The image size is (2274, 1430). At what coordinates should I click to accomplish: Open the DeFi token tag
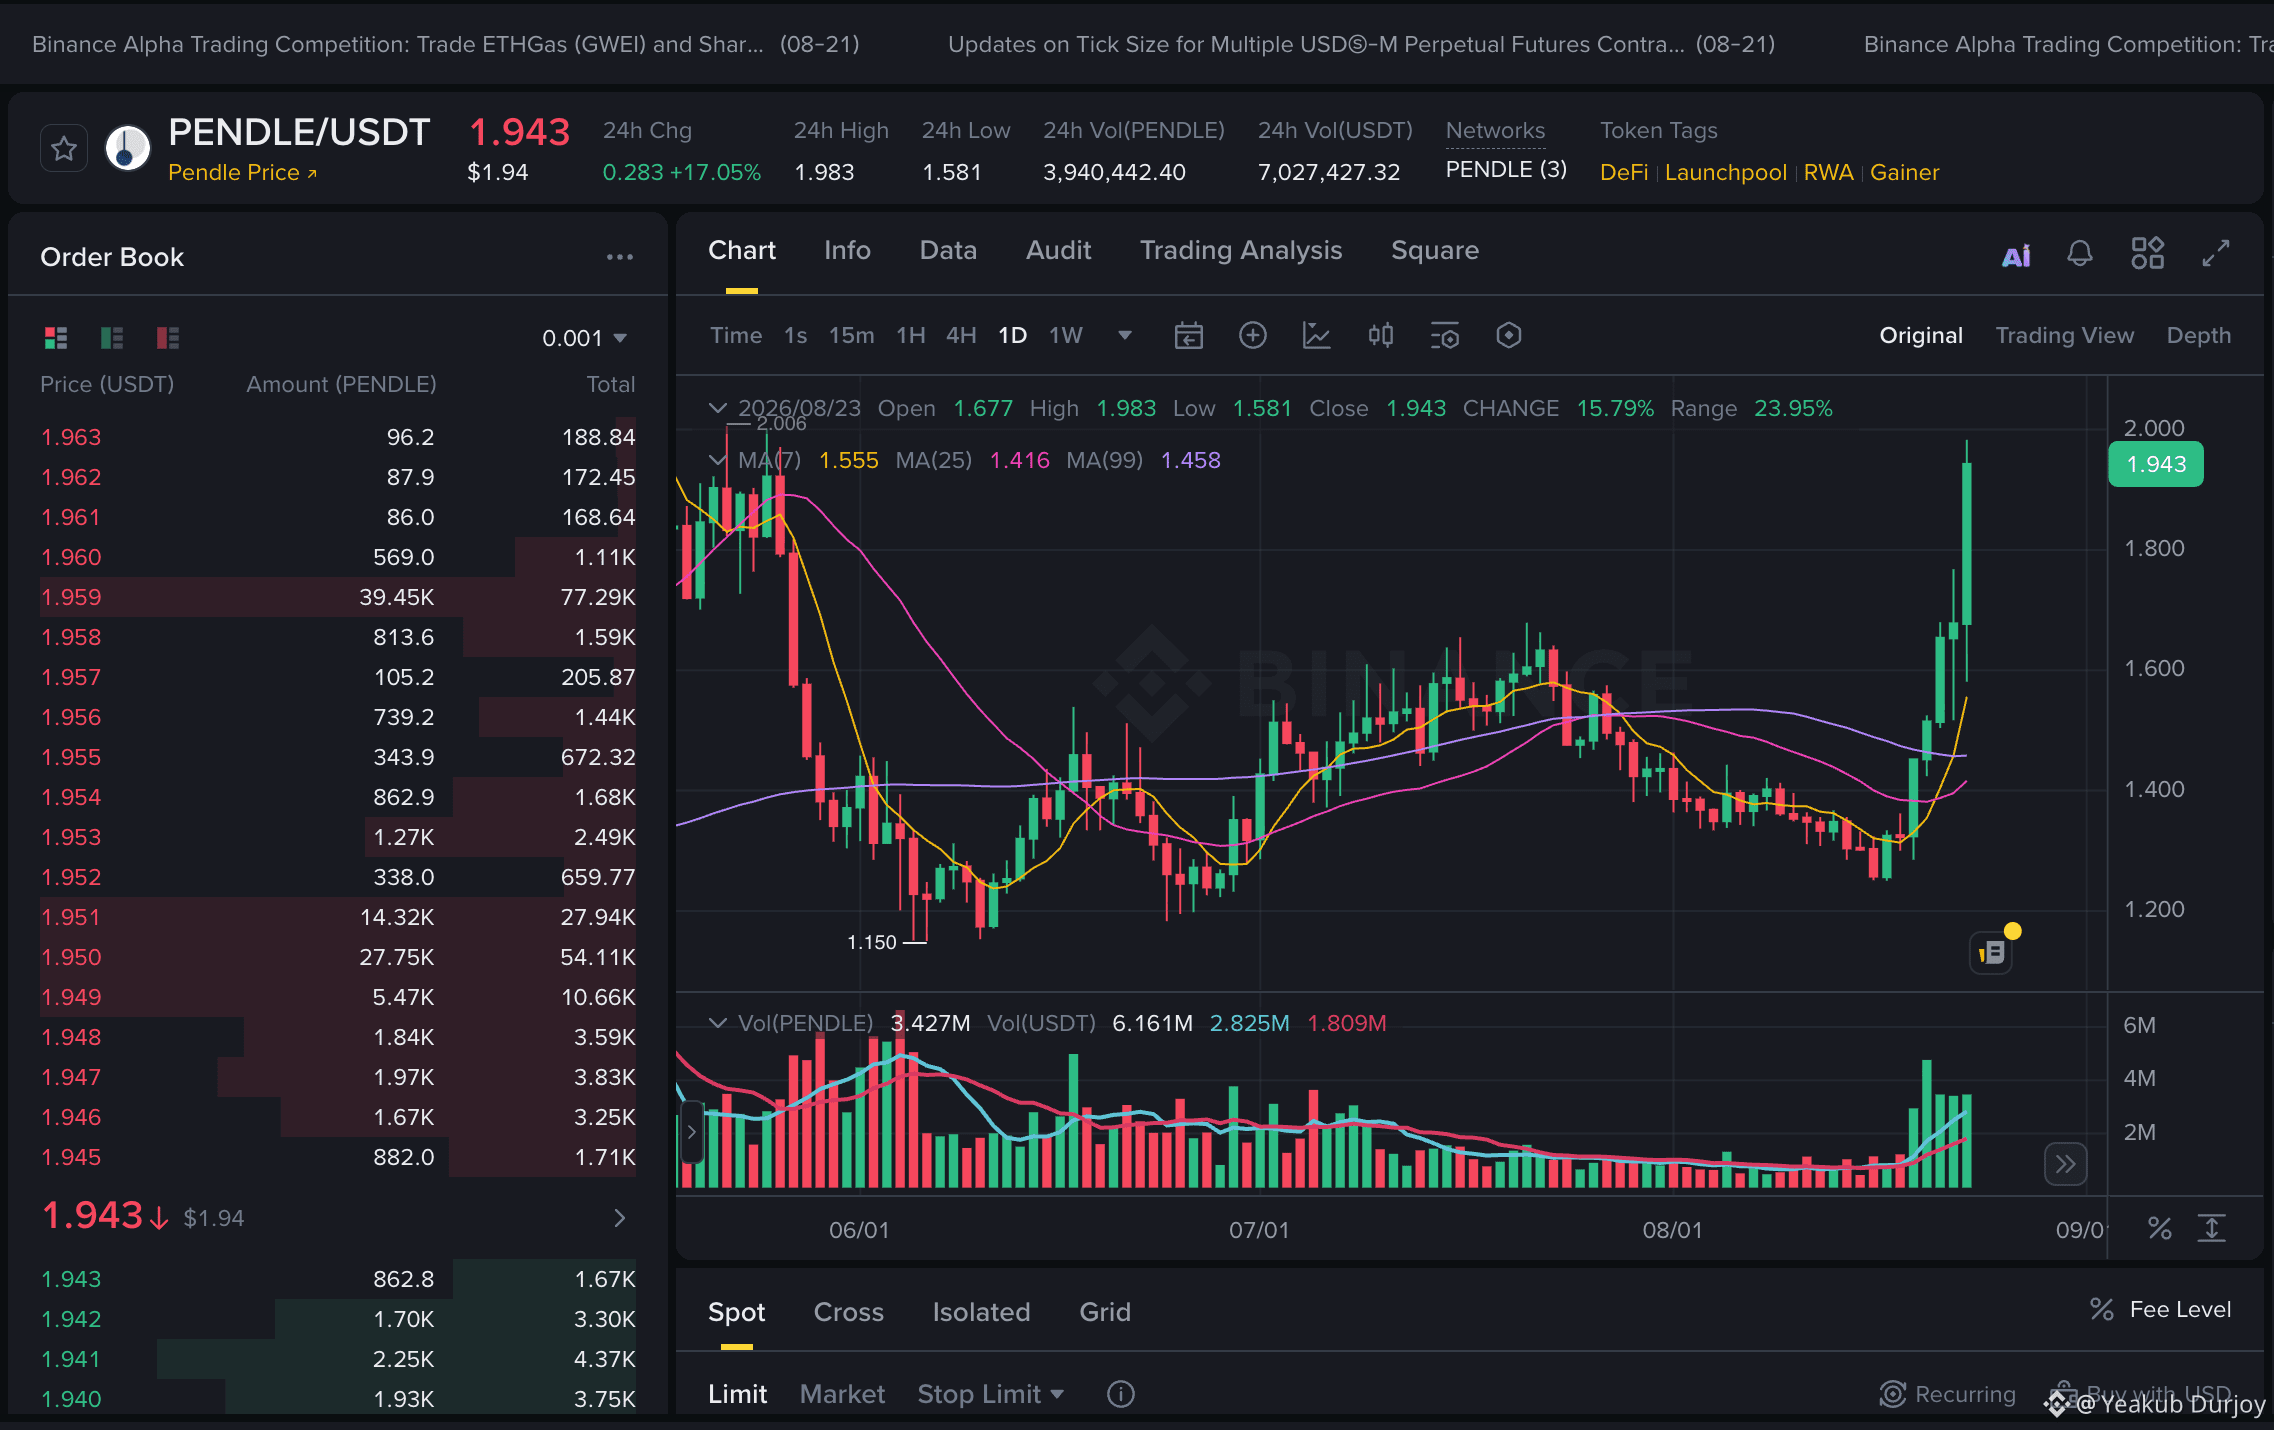pos(1624,172)
